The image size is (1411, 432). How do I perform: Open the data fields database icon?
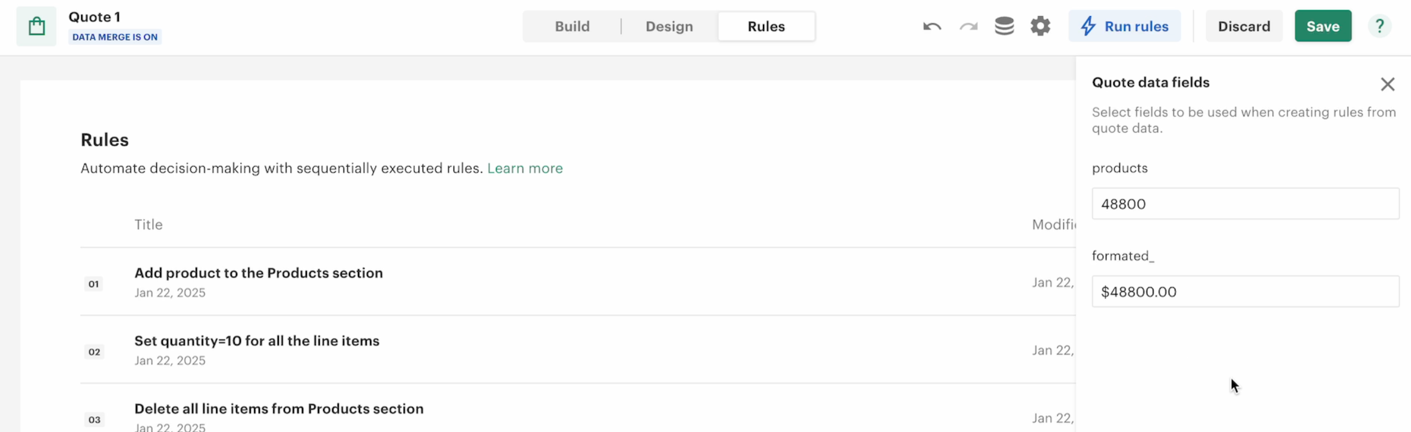(1004, 27)
